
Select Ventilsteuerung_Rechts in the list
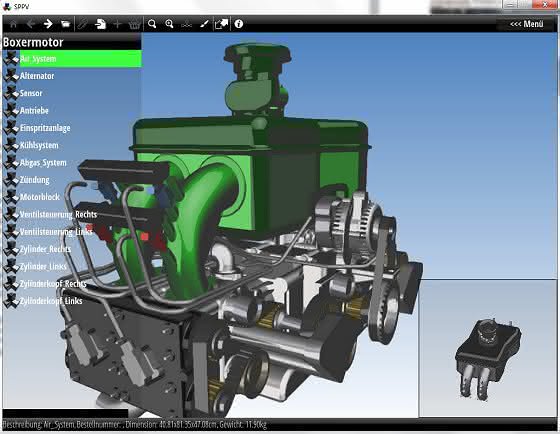click(x=58, y=214)
